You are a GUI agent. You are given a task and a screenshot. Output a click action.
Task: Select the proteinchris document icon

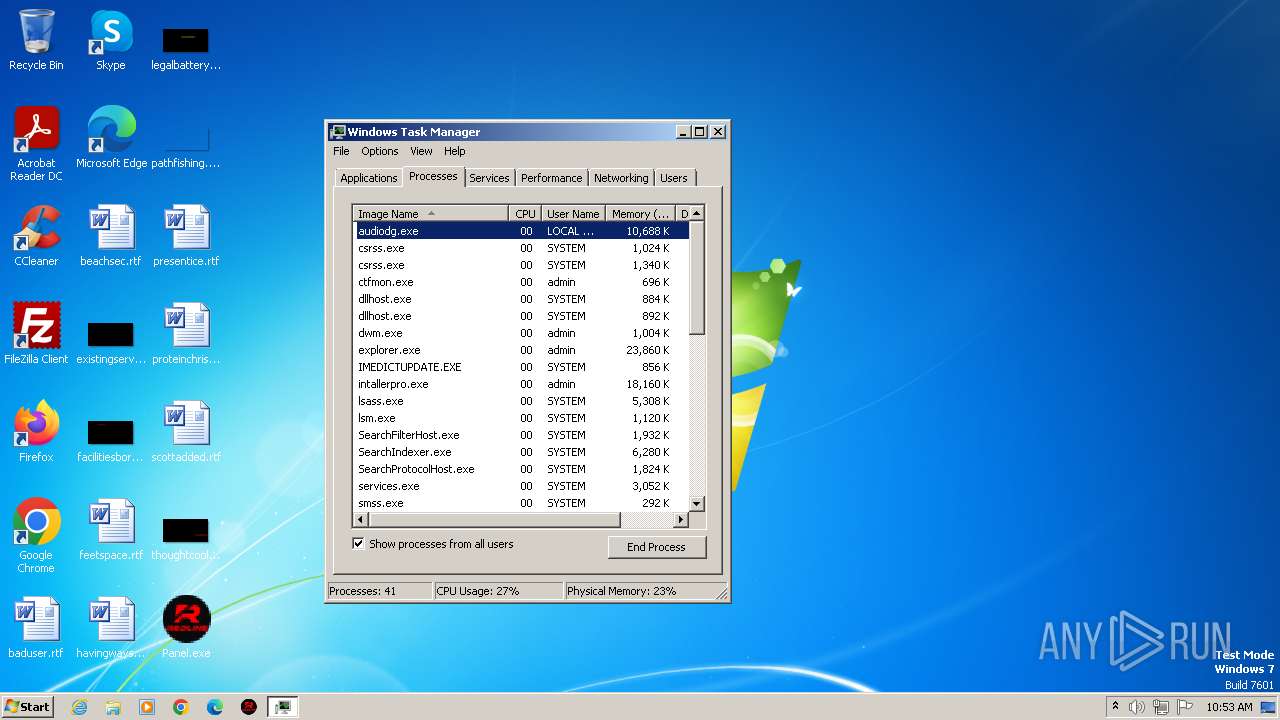point(186,334)
